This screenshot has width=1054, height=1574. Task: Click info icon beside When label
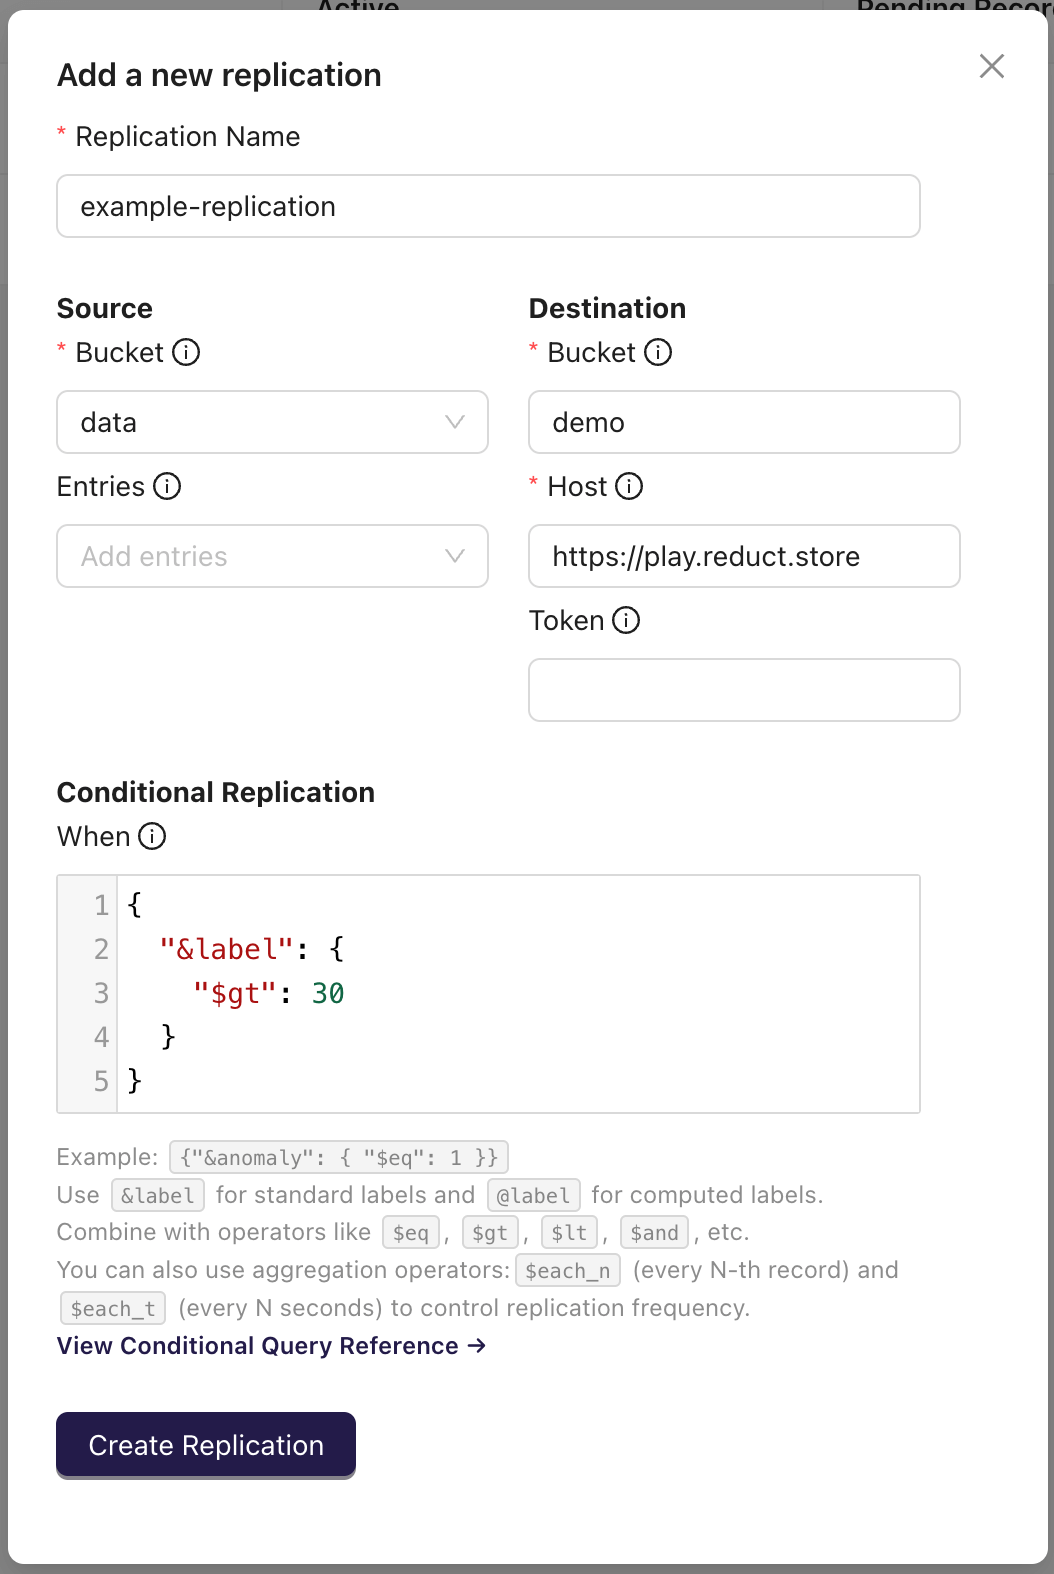click(x=152, y=836)
